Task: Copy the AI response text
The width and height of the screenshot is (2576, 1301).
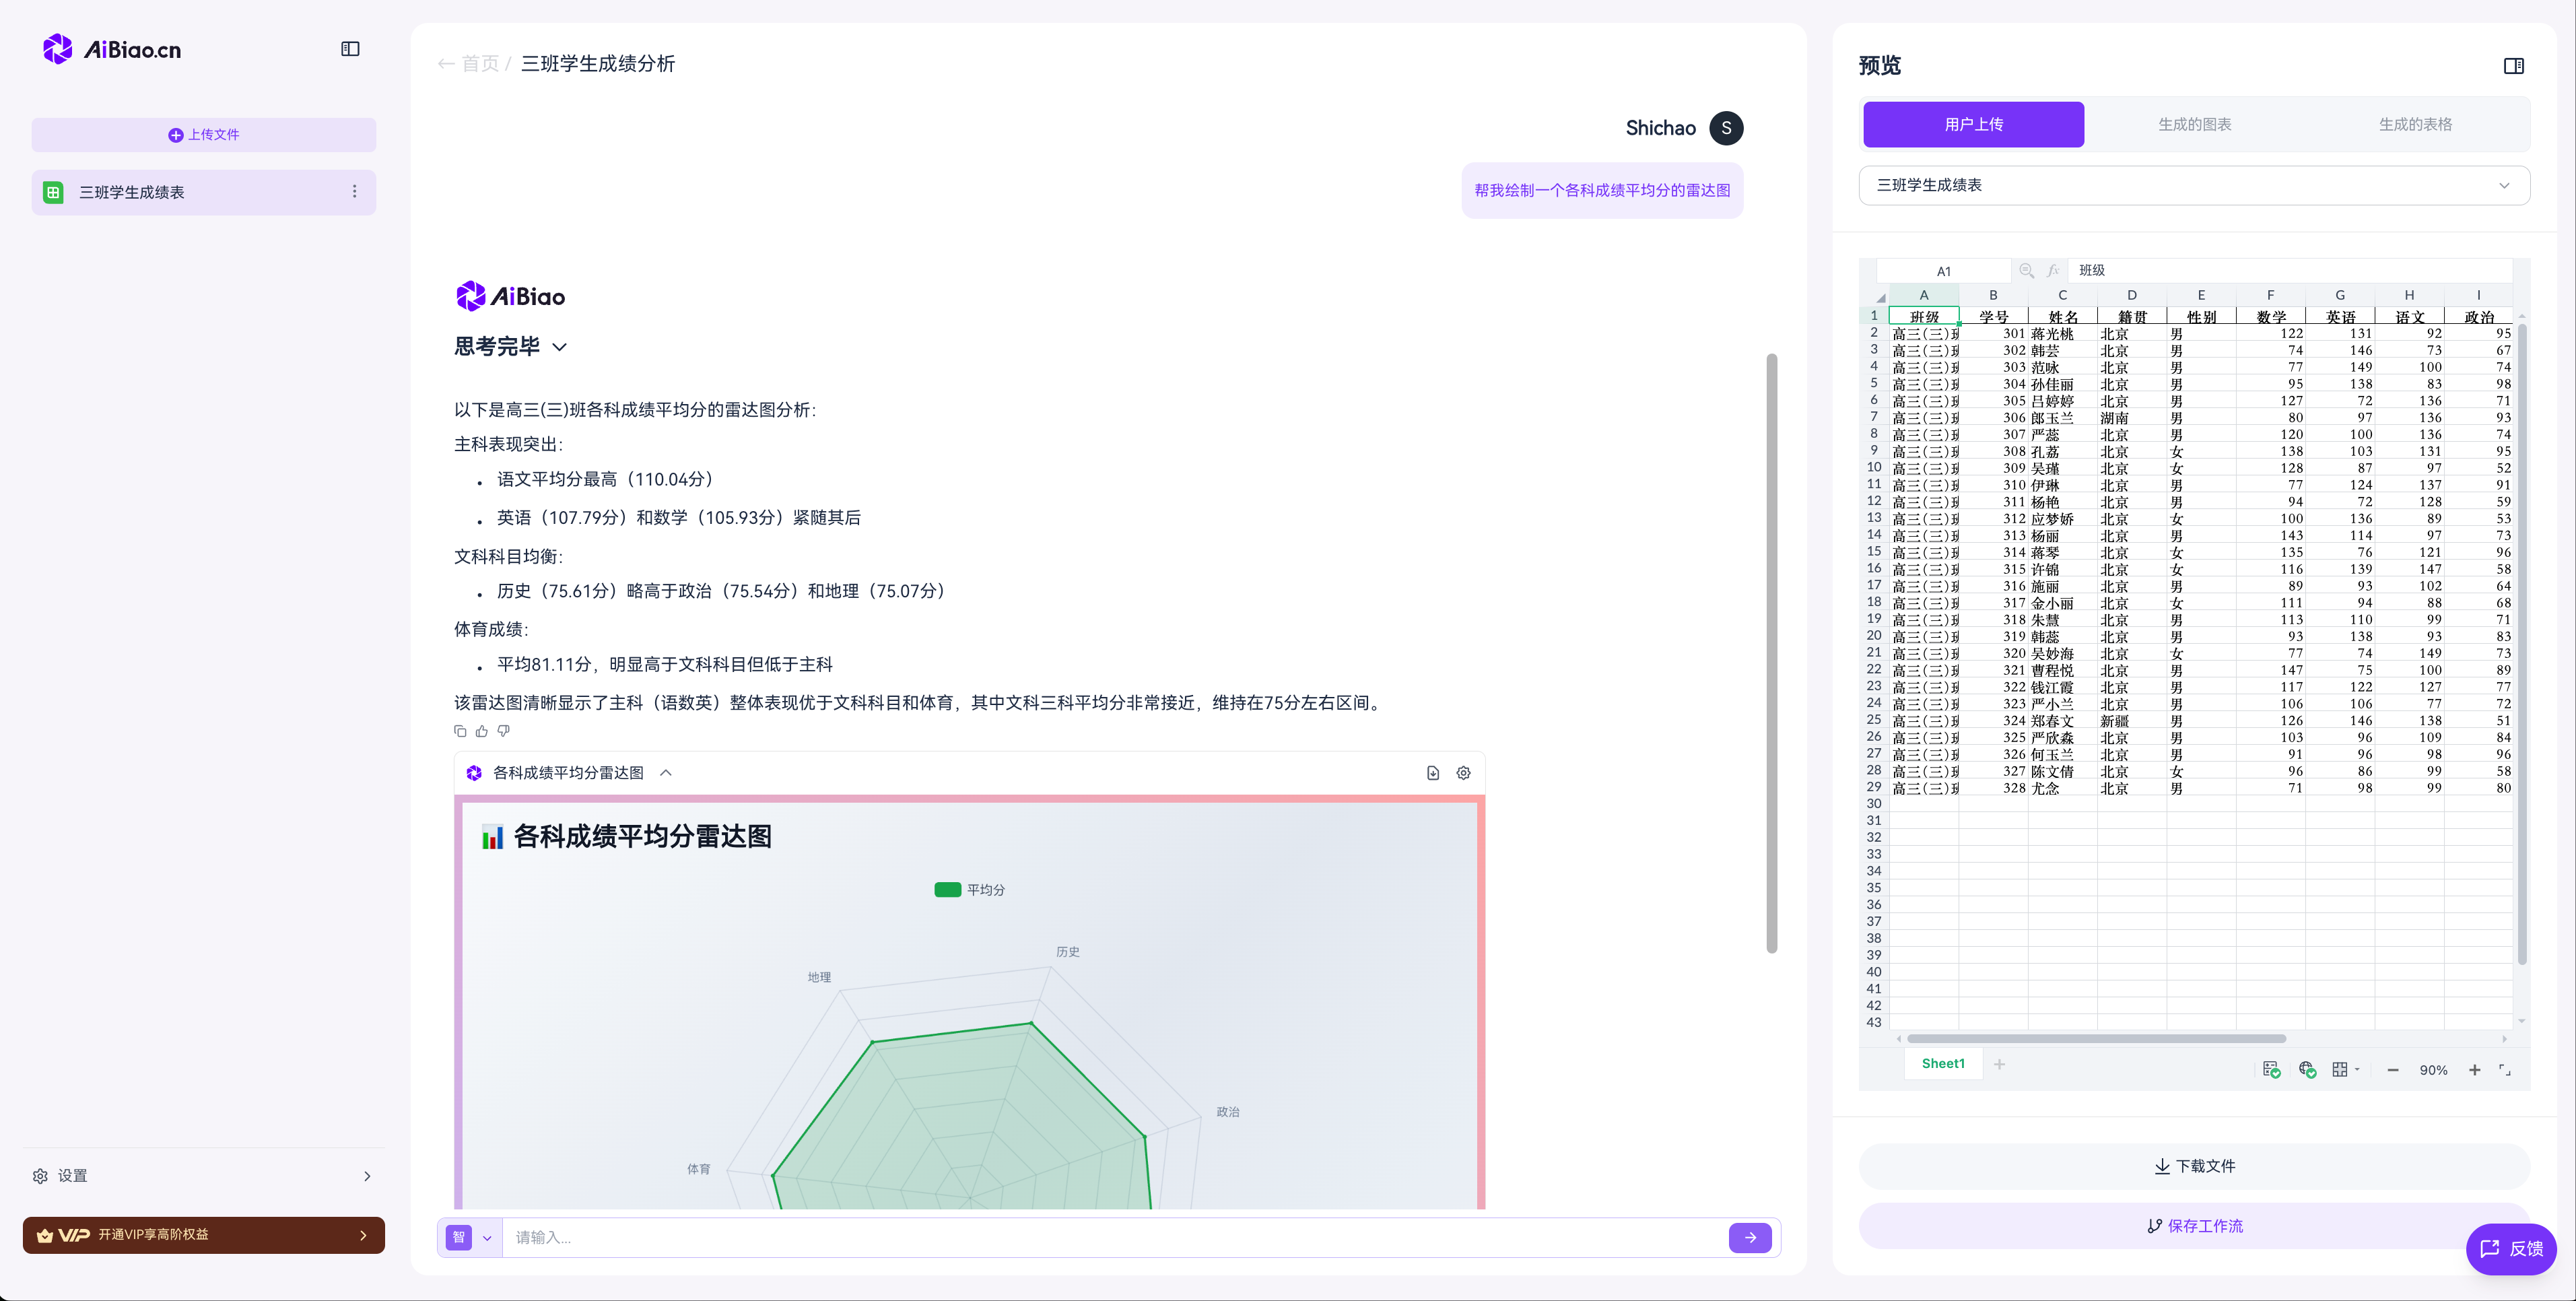Action: coord(460,731)
